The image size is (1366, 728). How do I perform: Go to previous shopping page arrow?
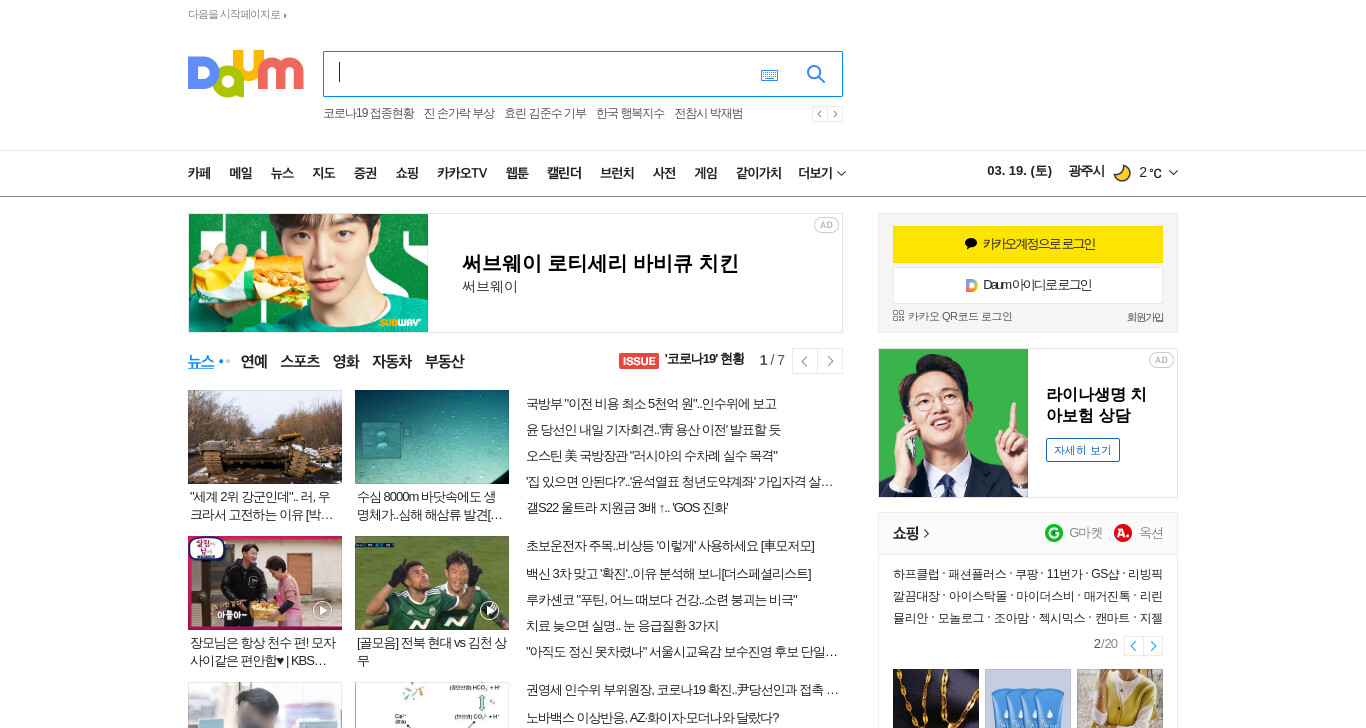click(x=1133, y=646)
